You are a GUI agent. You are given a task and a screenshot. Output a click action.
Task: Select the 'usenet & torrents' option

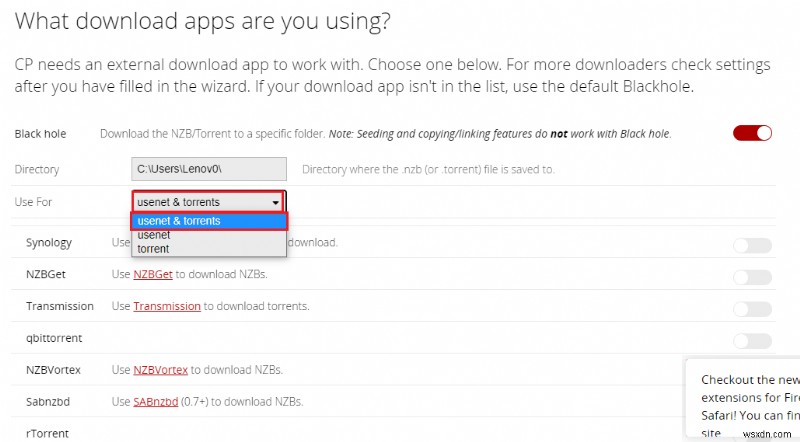pos(209,221)
